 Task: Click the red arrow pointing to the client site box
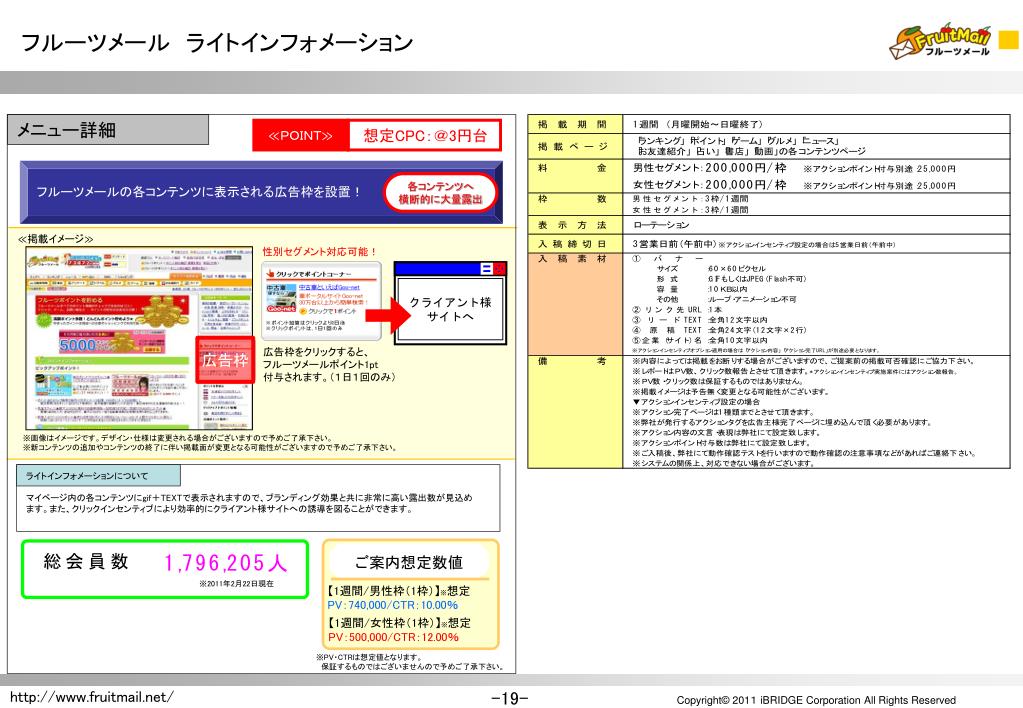388,315
